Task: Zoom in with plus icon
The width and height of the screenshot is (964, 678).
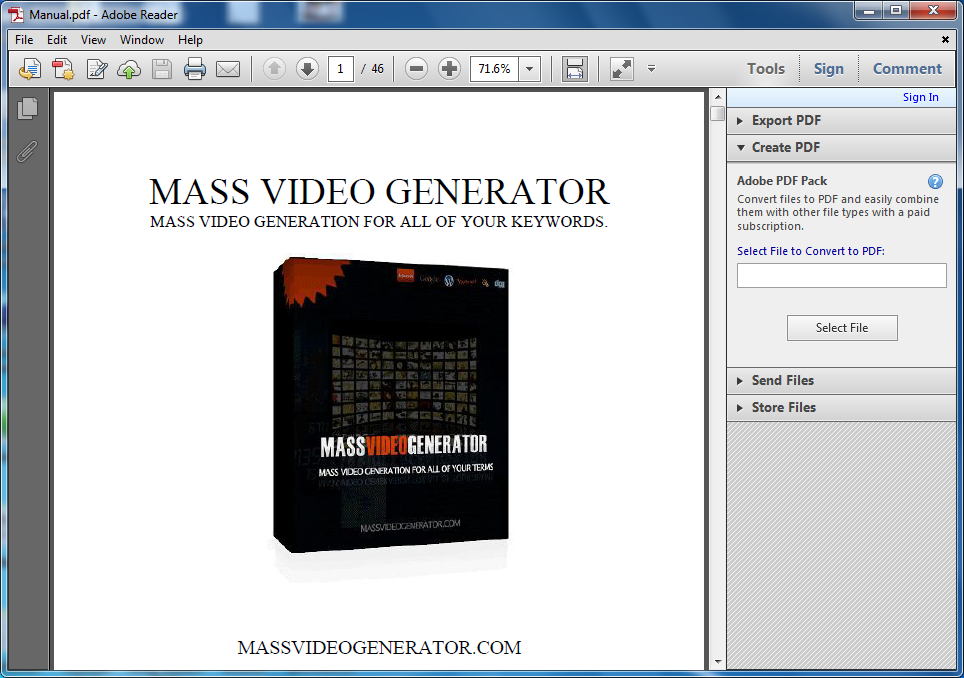Action: tap(449, 68)
